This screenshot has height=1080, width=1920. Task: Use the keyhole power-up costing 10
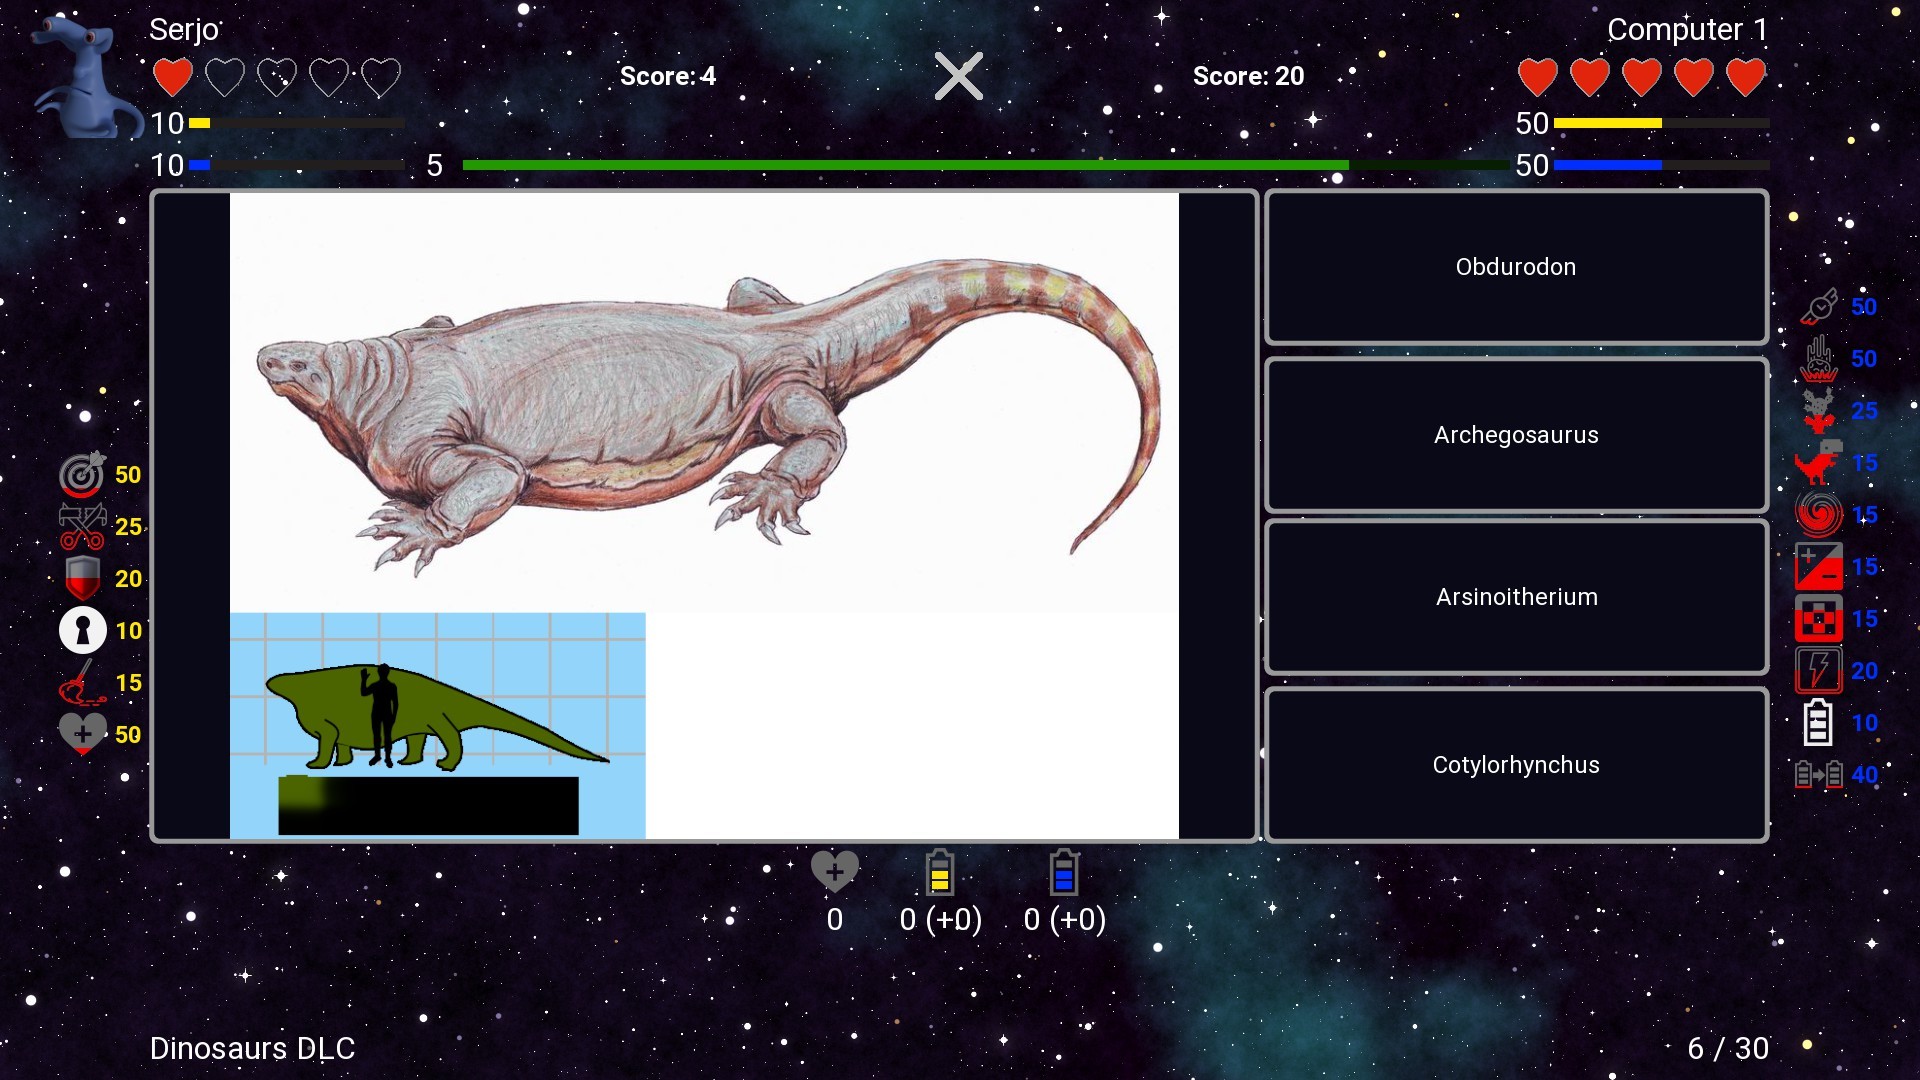(83, 630)
